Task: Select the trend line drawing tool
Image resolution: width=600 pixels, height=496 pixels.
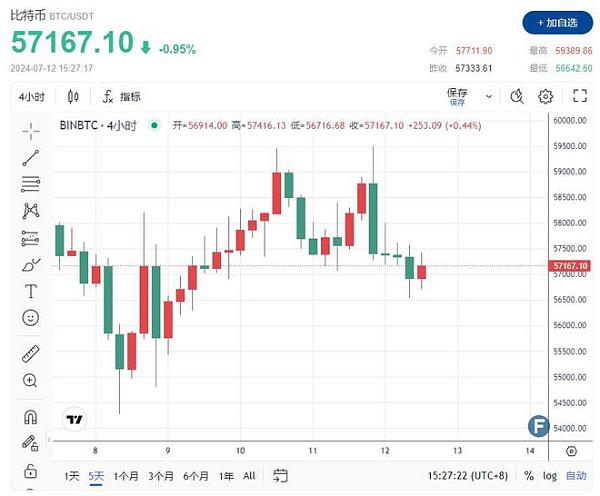Action: click(30, 157)
